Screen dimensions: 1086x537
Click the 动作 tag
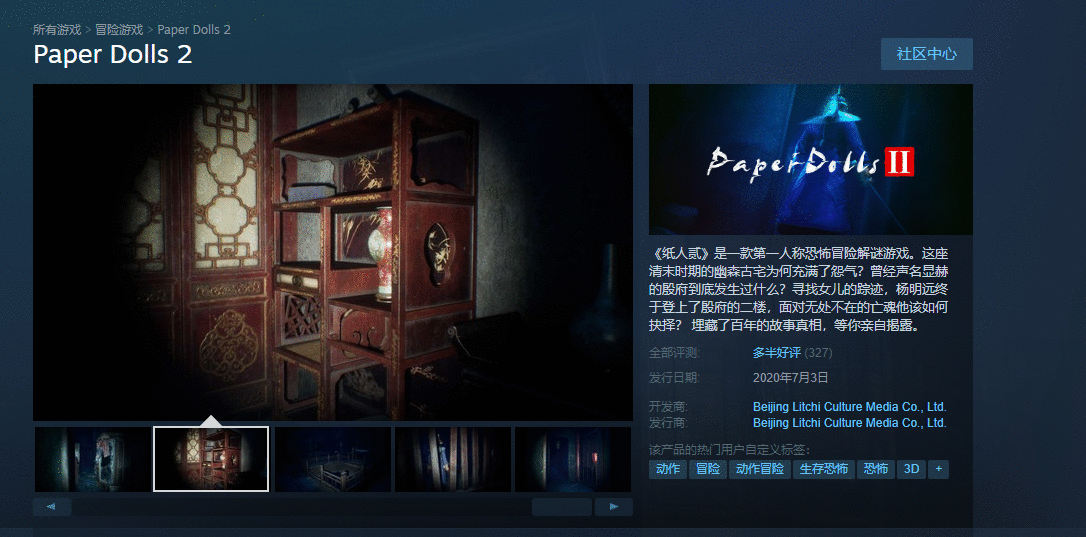(x=667, y=469)
